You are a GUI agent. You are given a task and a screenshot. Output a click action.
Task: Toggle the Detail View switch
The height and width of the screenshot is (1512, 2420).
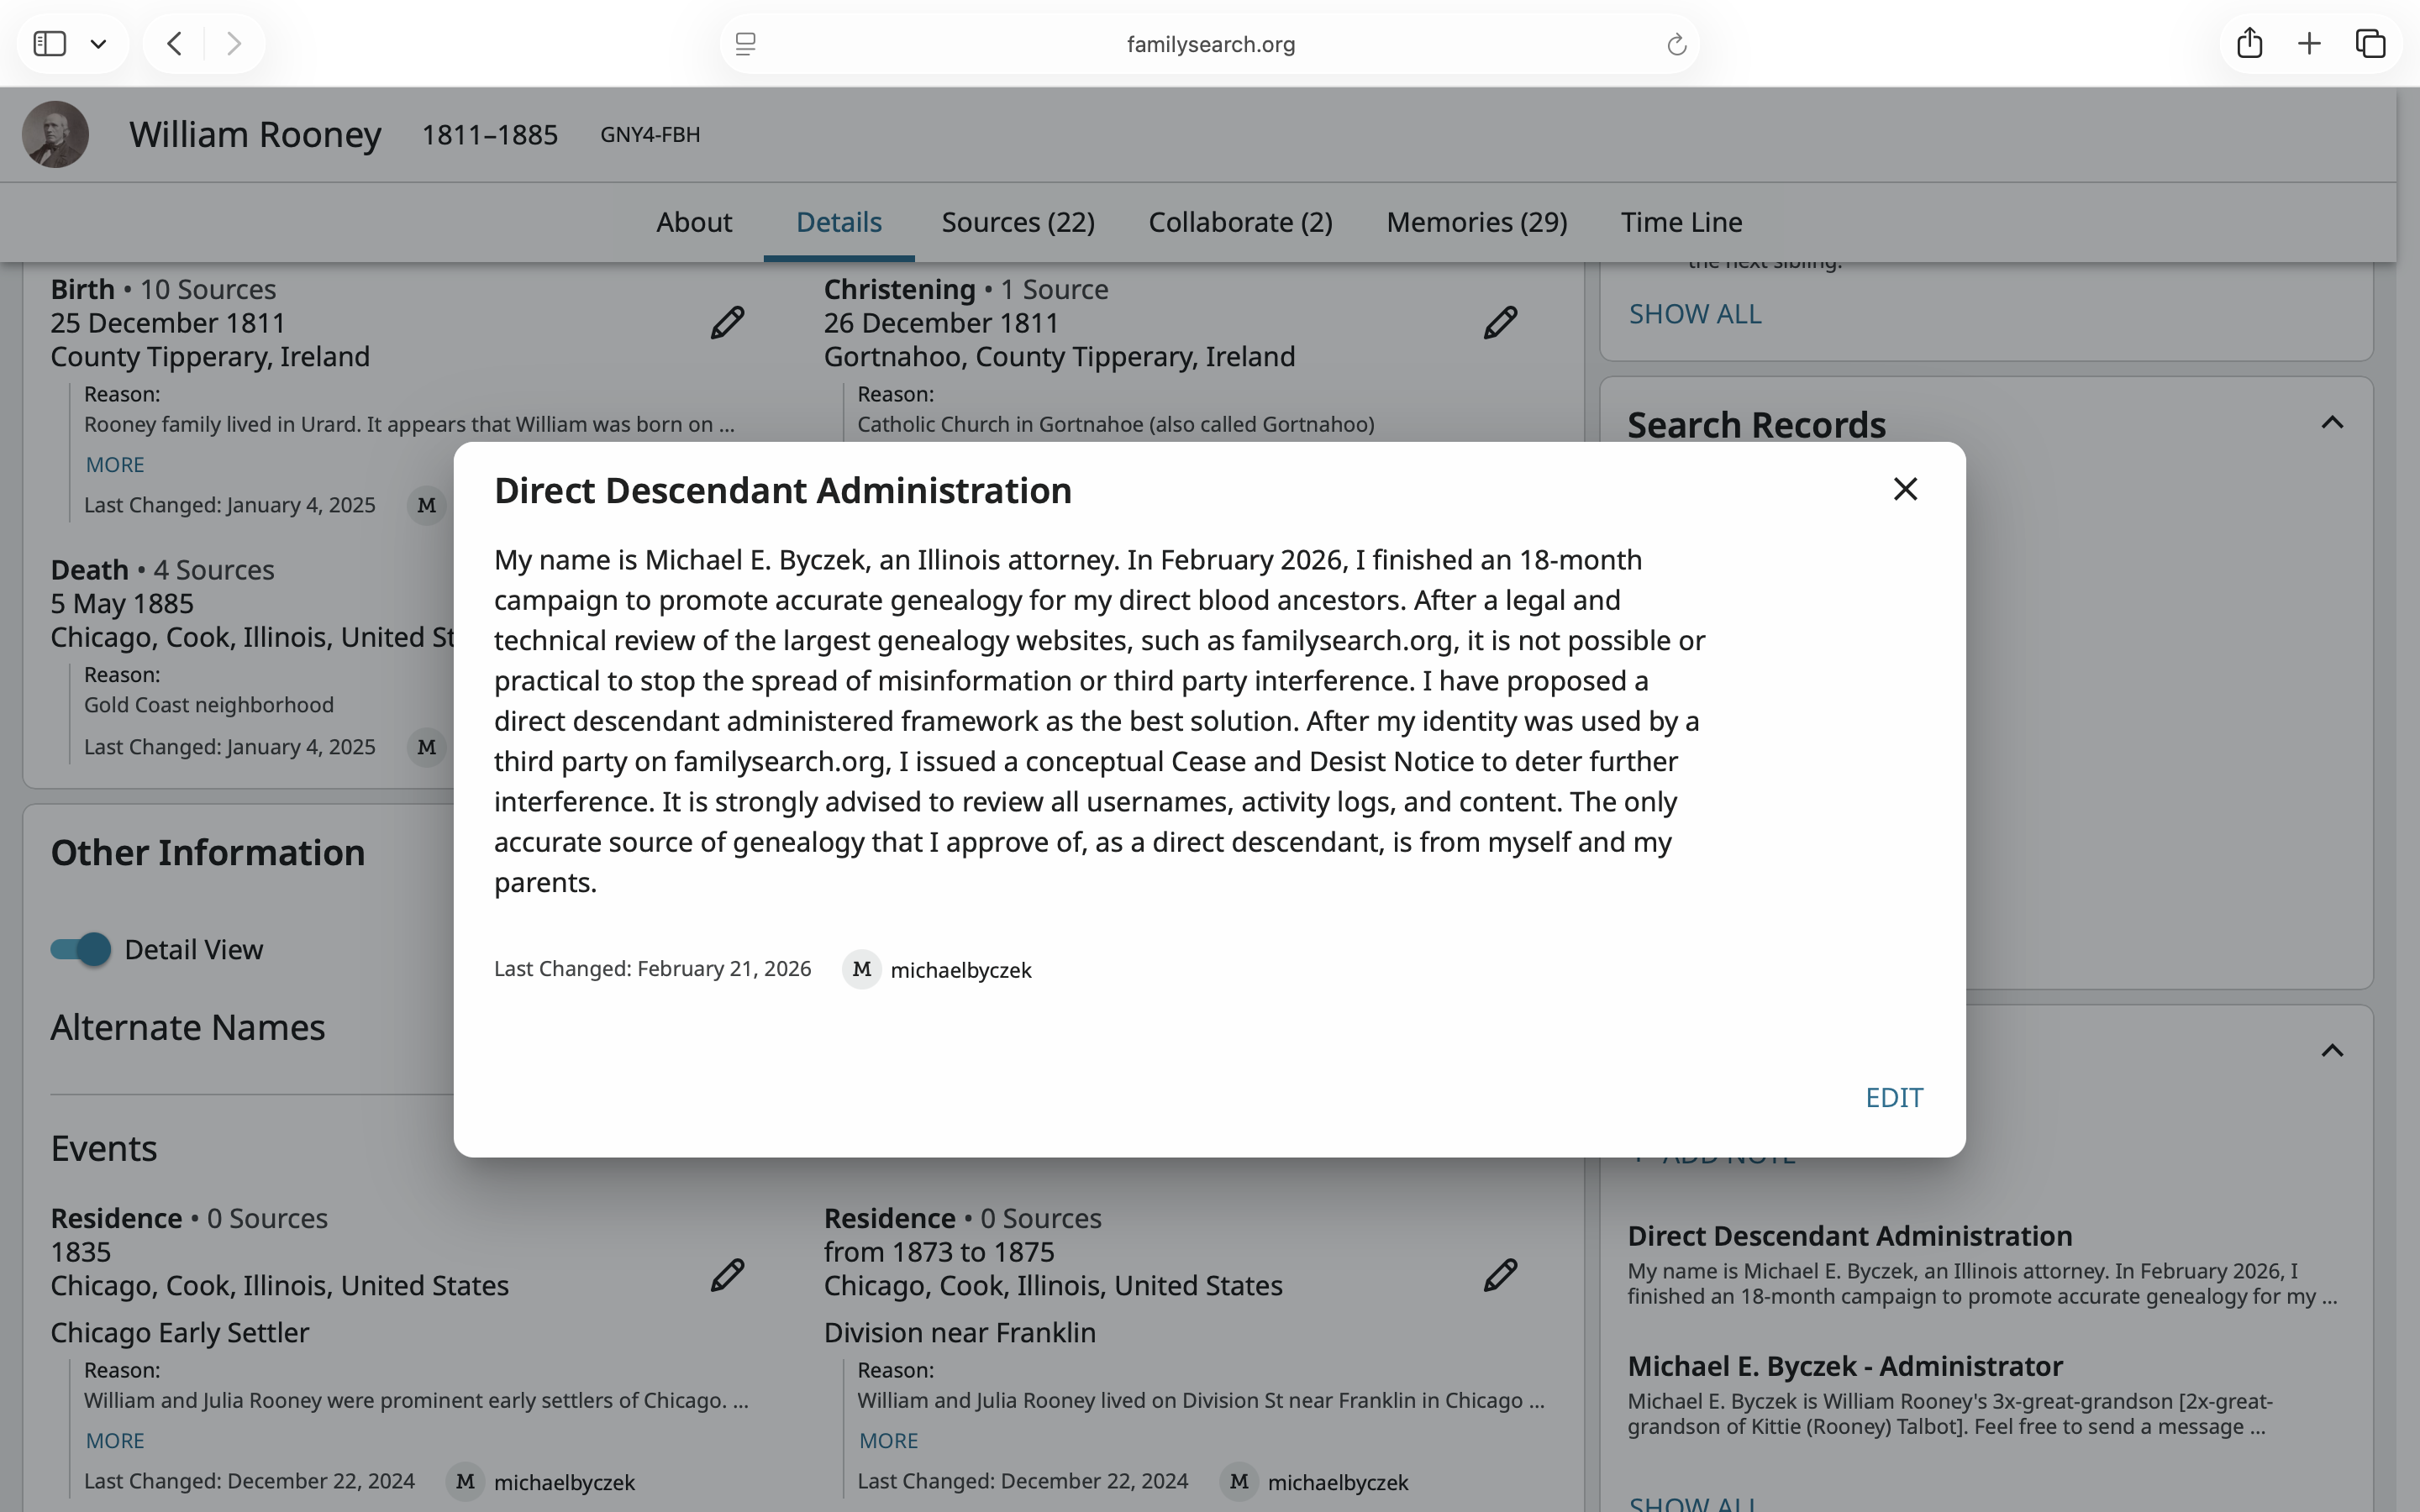click(81, 949)
